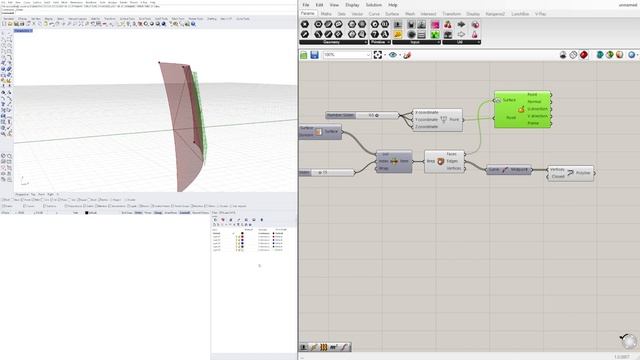Switch to the Maths component tab
The height and width of the screenshot is (360, 640).
click(326, 14)
